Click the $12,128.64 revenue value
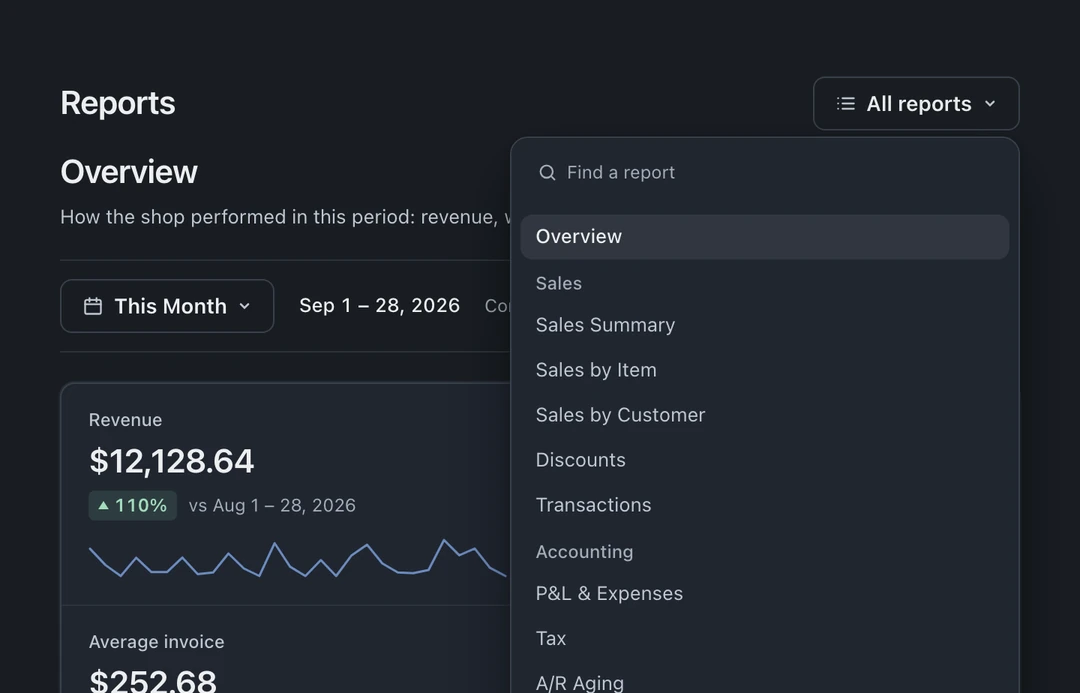This screenshot has width=1080, height=693. coord(172,461)
